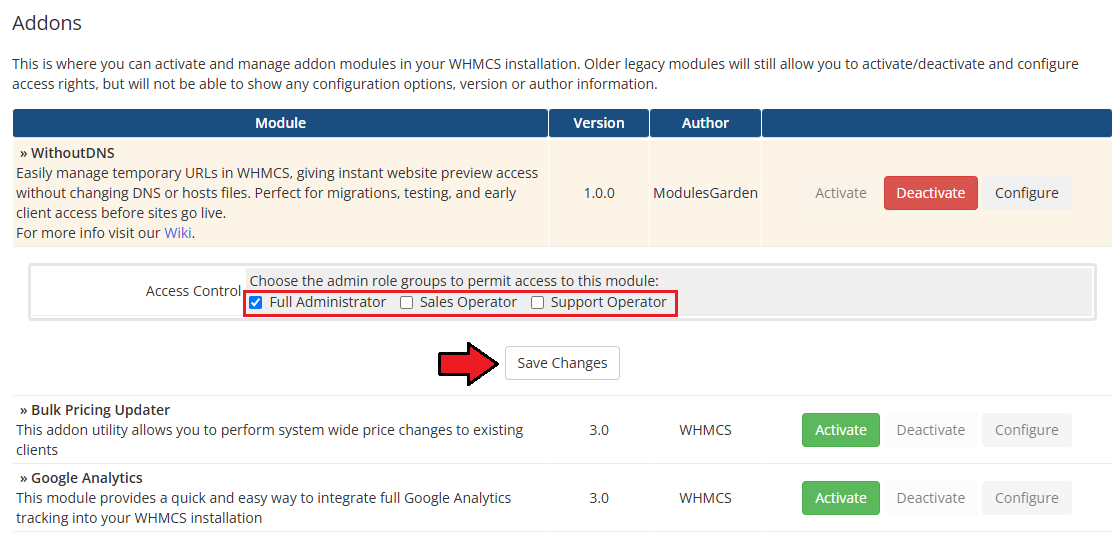Viewport: 1120px width, 537px height.
Task: Open the Wiki link
Action: point(178,233)
